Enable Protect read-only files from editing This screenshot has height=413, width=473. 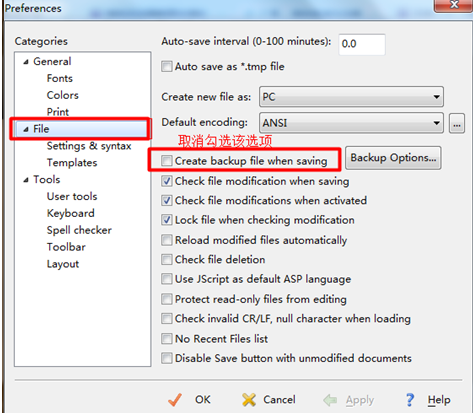coord(167,299)
